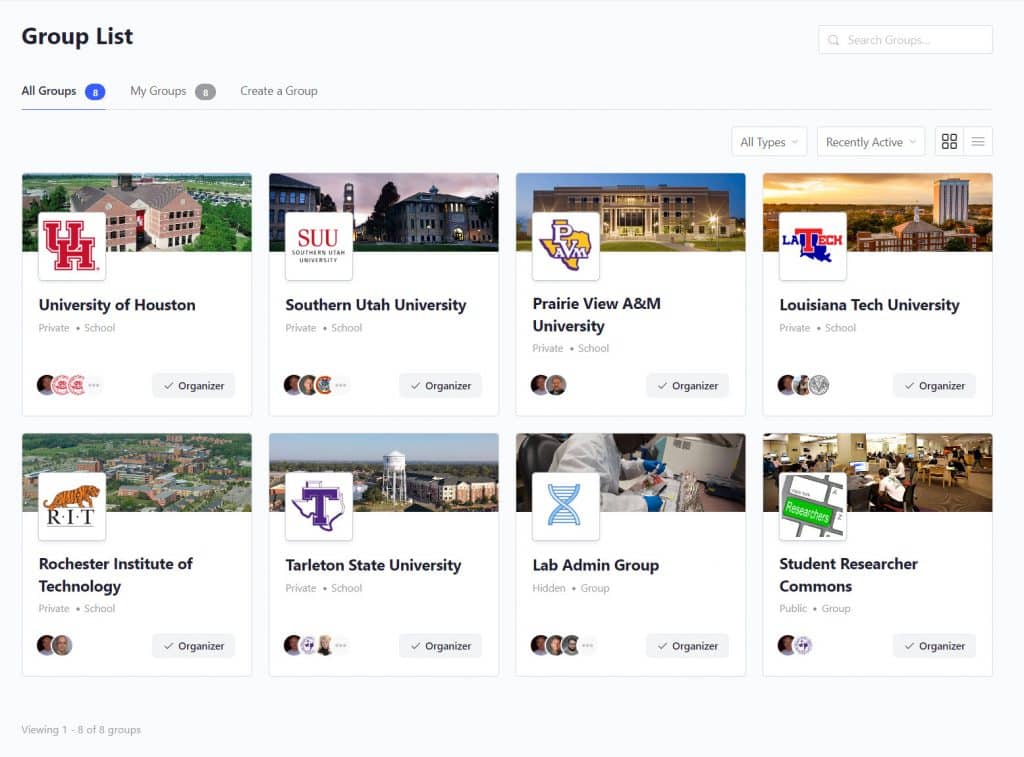This screenshot has height=757, width=1024.
Task: Click the search magnifier icon
Action: coord(833,40)
